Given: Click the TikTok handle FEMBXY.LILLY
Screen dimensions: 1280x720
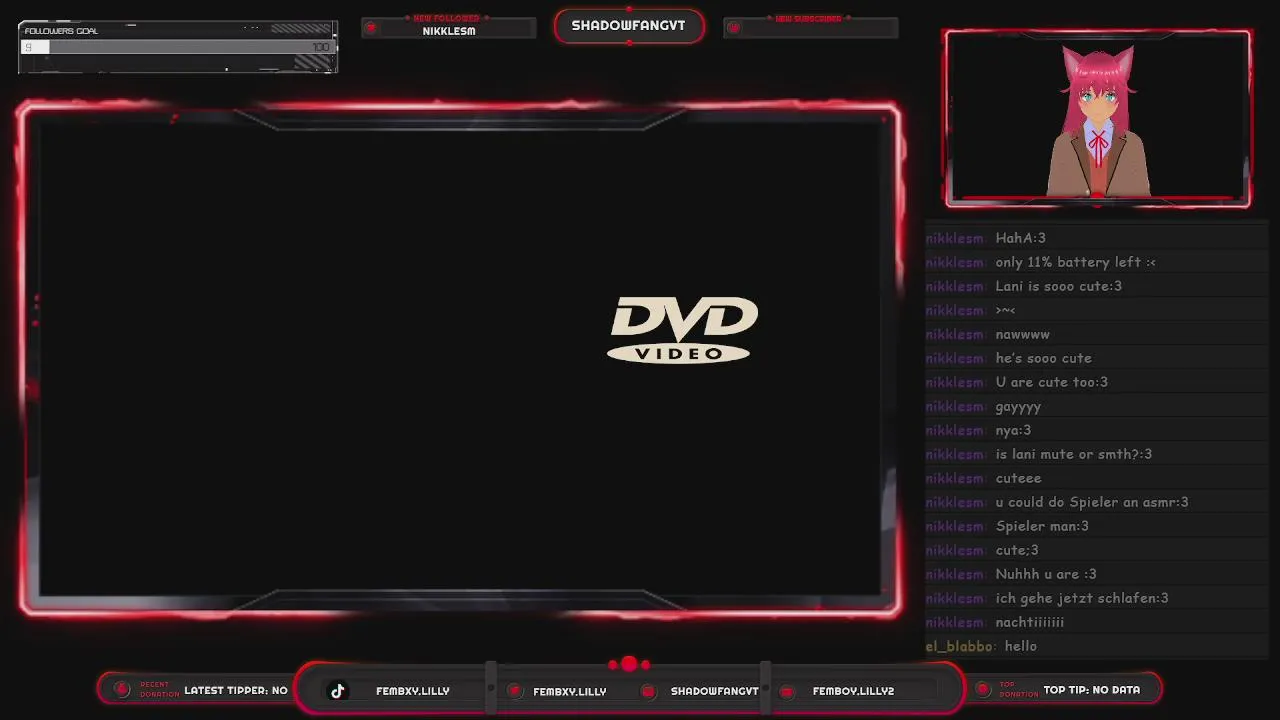Looking at the screenshot, I should click(x=412, y=691).
